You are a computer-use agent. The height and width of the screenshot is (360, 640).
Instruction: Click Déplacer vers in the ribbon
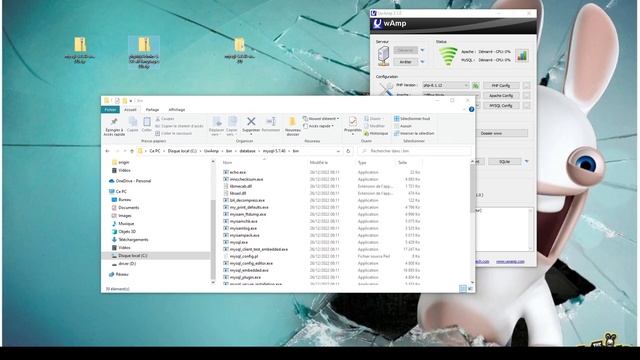216,126
